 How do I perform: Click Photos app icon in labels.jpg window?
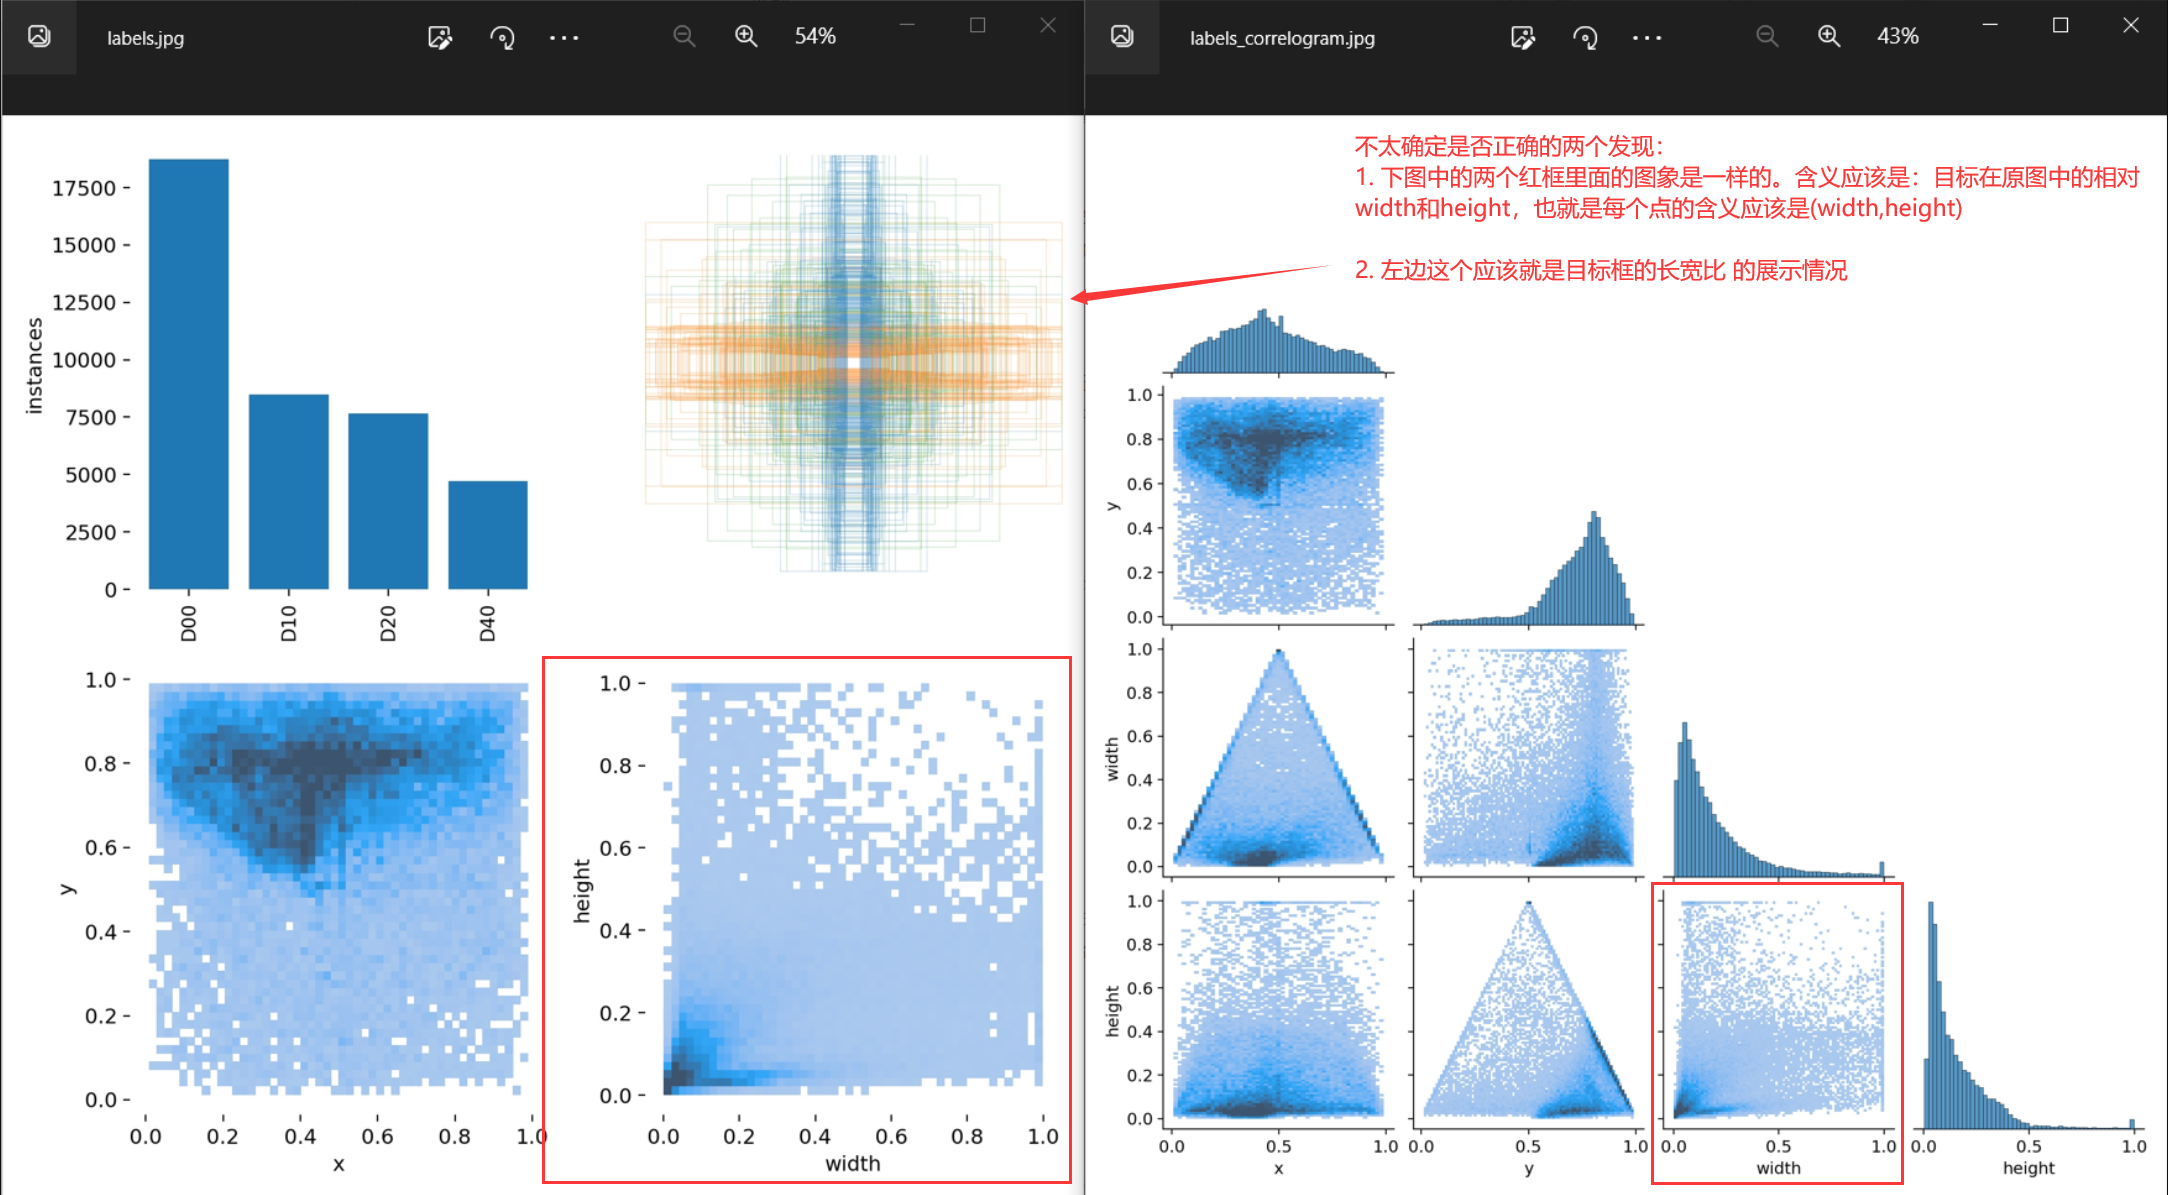(39, 37)
